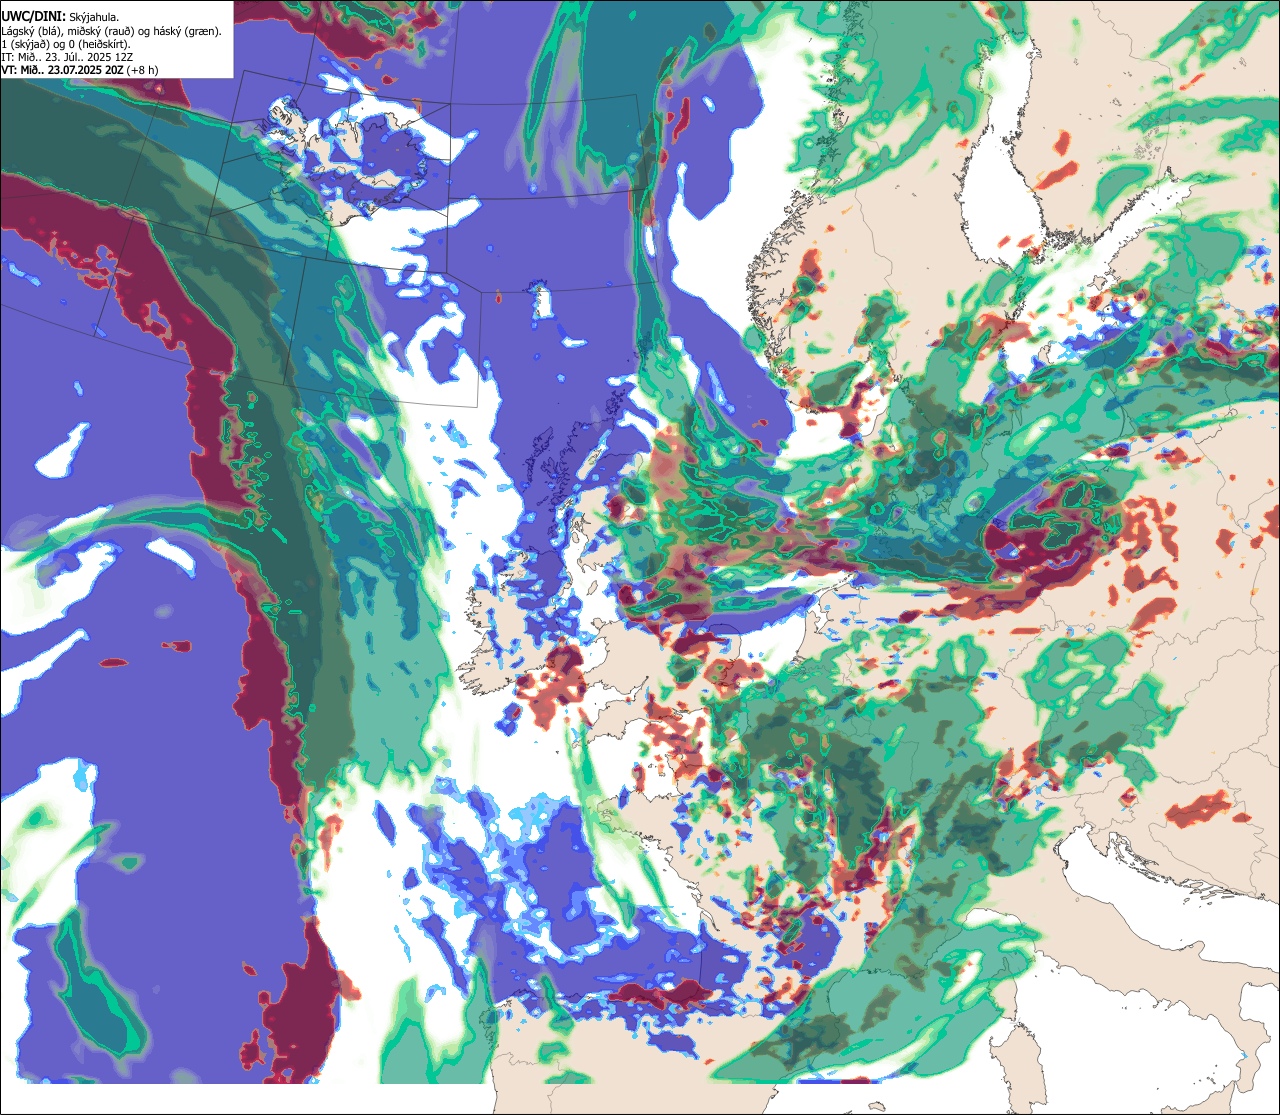1280x1115 pixels.
Task: Click the 'VT: Mið.. 23.07.2025 20Z (+8 h)' line
Action: tap(80, 70)
